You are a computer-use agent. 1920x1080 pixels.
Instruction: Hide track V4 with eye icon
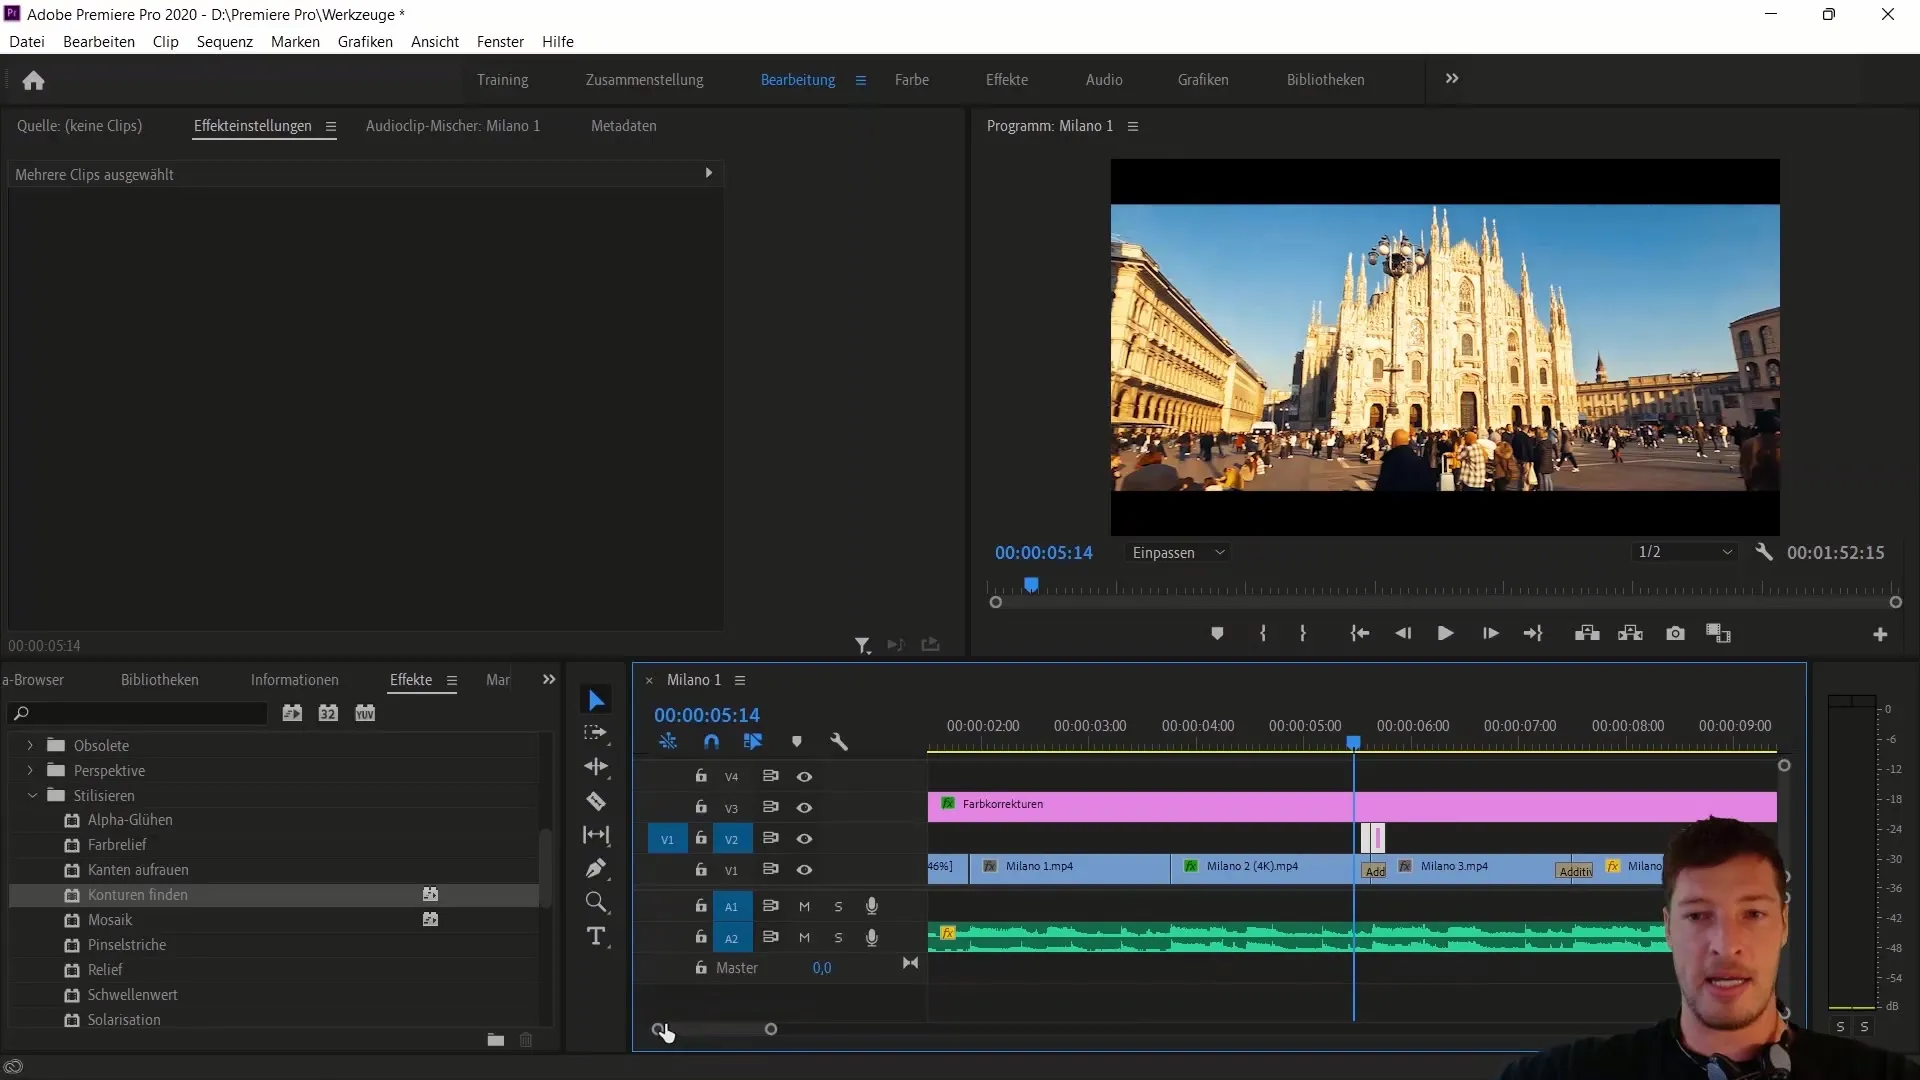click(804, 777)
